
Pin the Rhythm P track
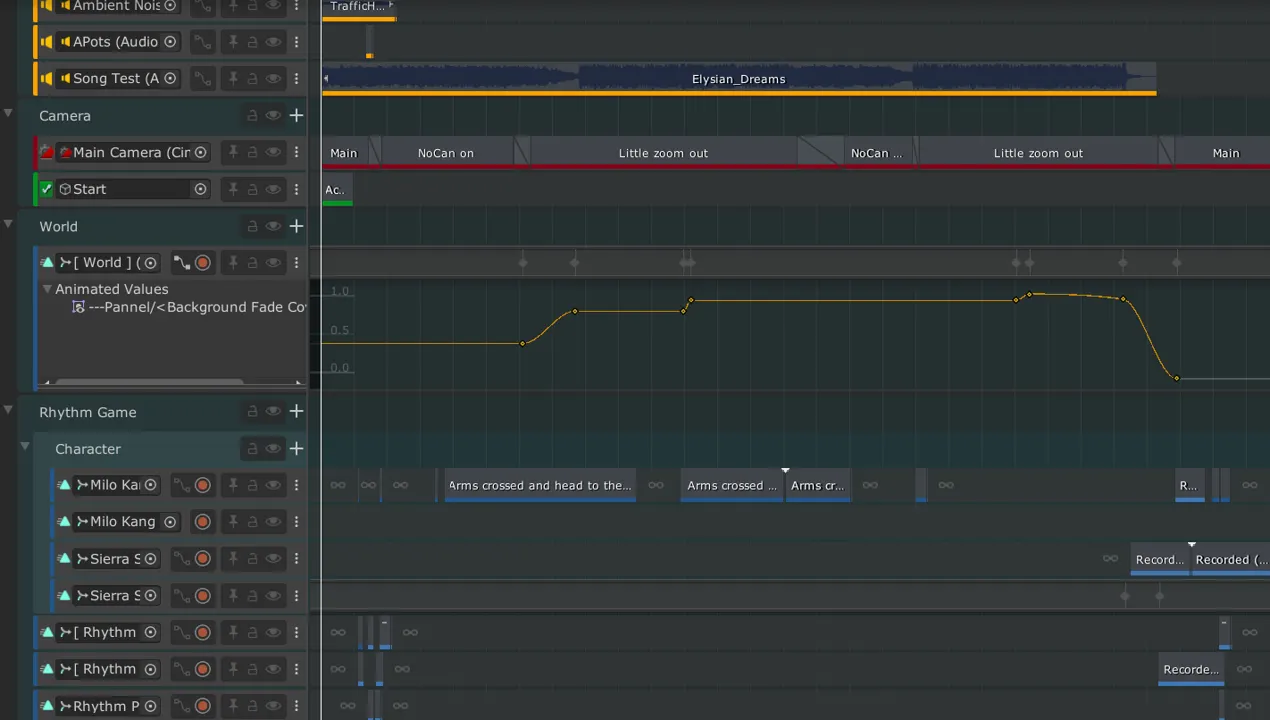pos(233,706)
